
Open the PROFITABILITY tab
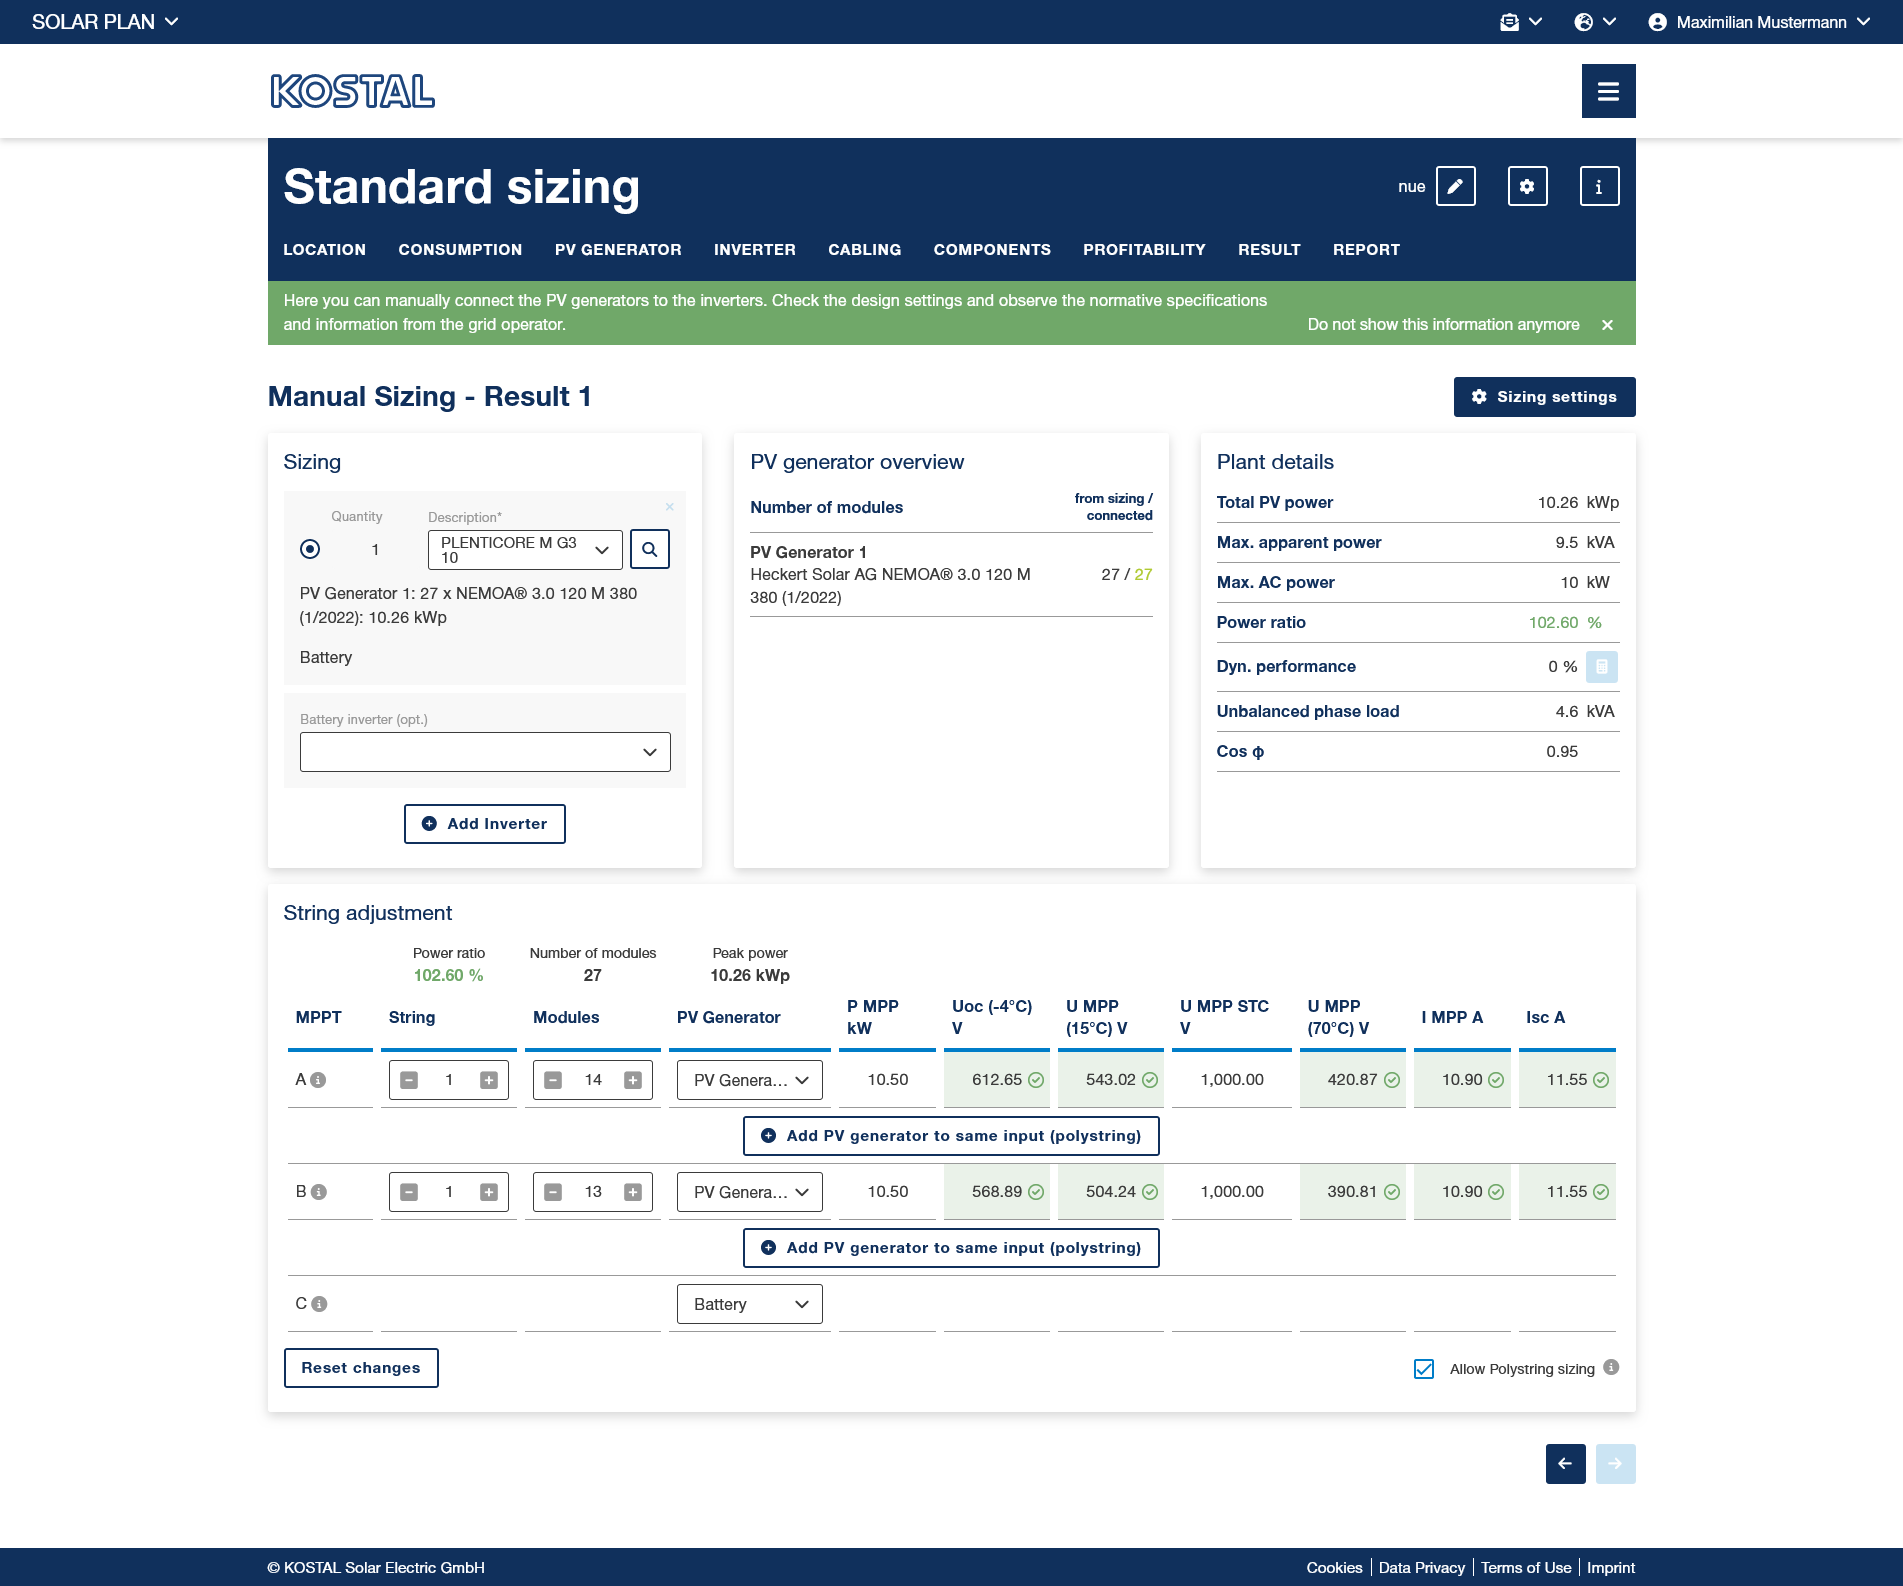[1144, 250]
